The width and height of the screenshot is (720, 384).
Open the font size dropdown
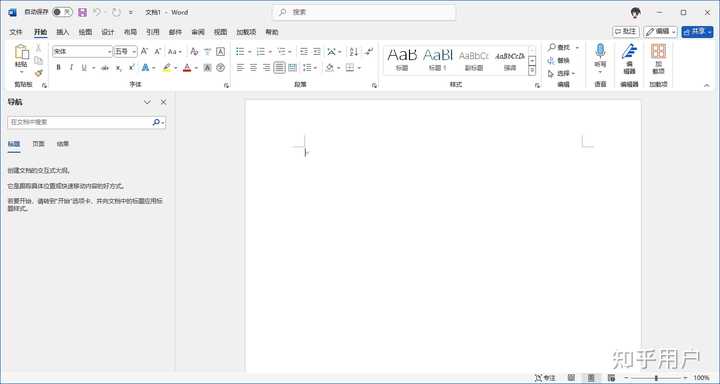pos(134,51)
